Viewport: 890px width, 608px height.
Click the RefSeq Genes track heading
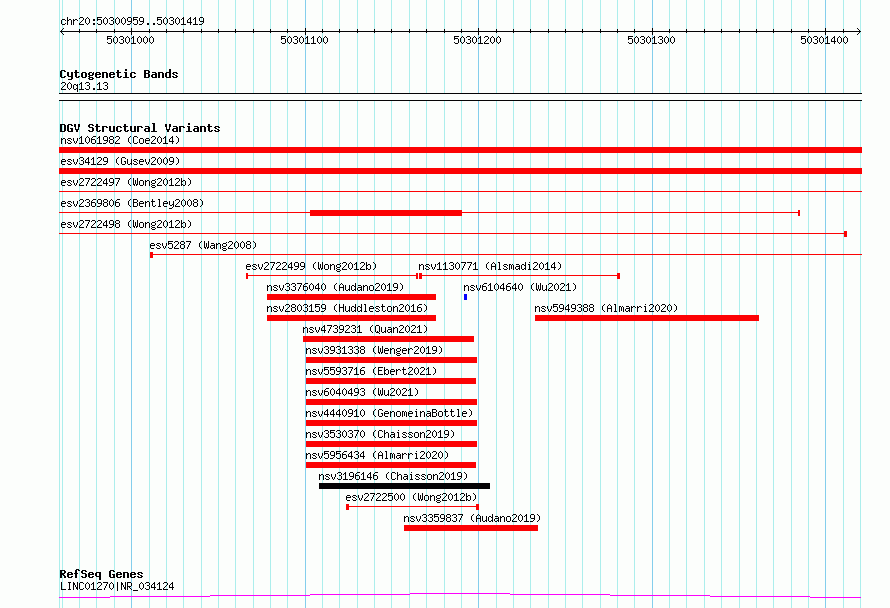click(x=101, y=574)
